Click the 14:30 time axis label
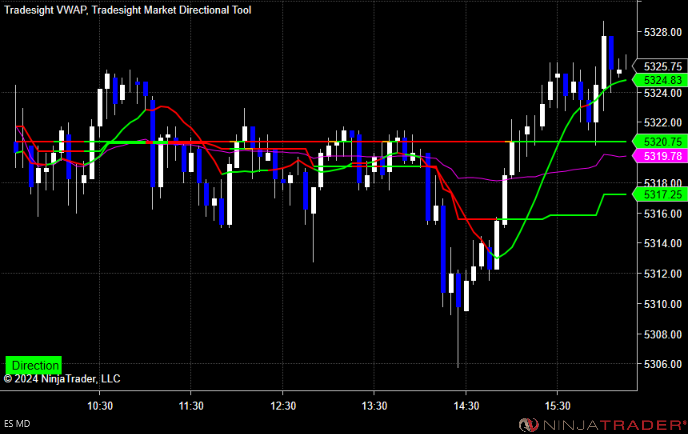688x434 pixels. 466,406
